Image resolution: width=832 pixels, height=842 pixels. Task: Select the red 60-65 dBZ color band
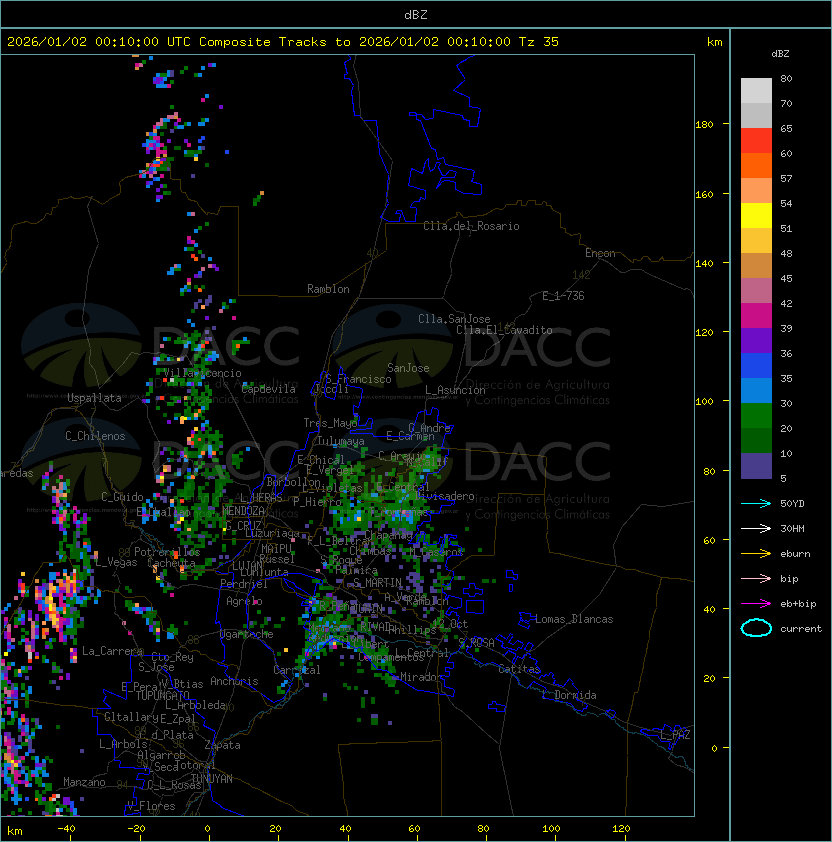(x=756, y=141)
